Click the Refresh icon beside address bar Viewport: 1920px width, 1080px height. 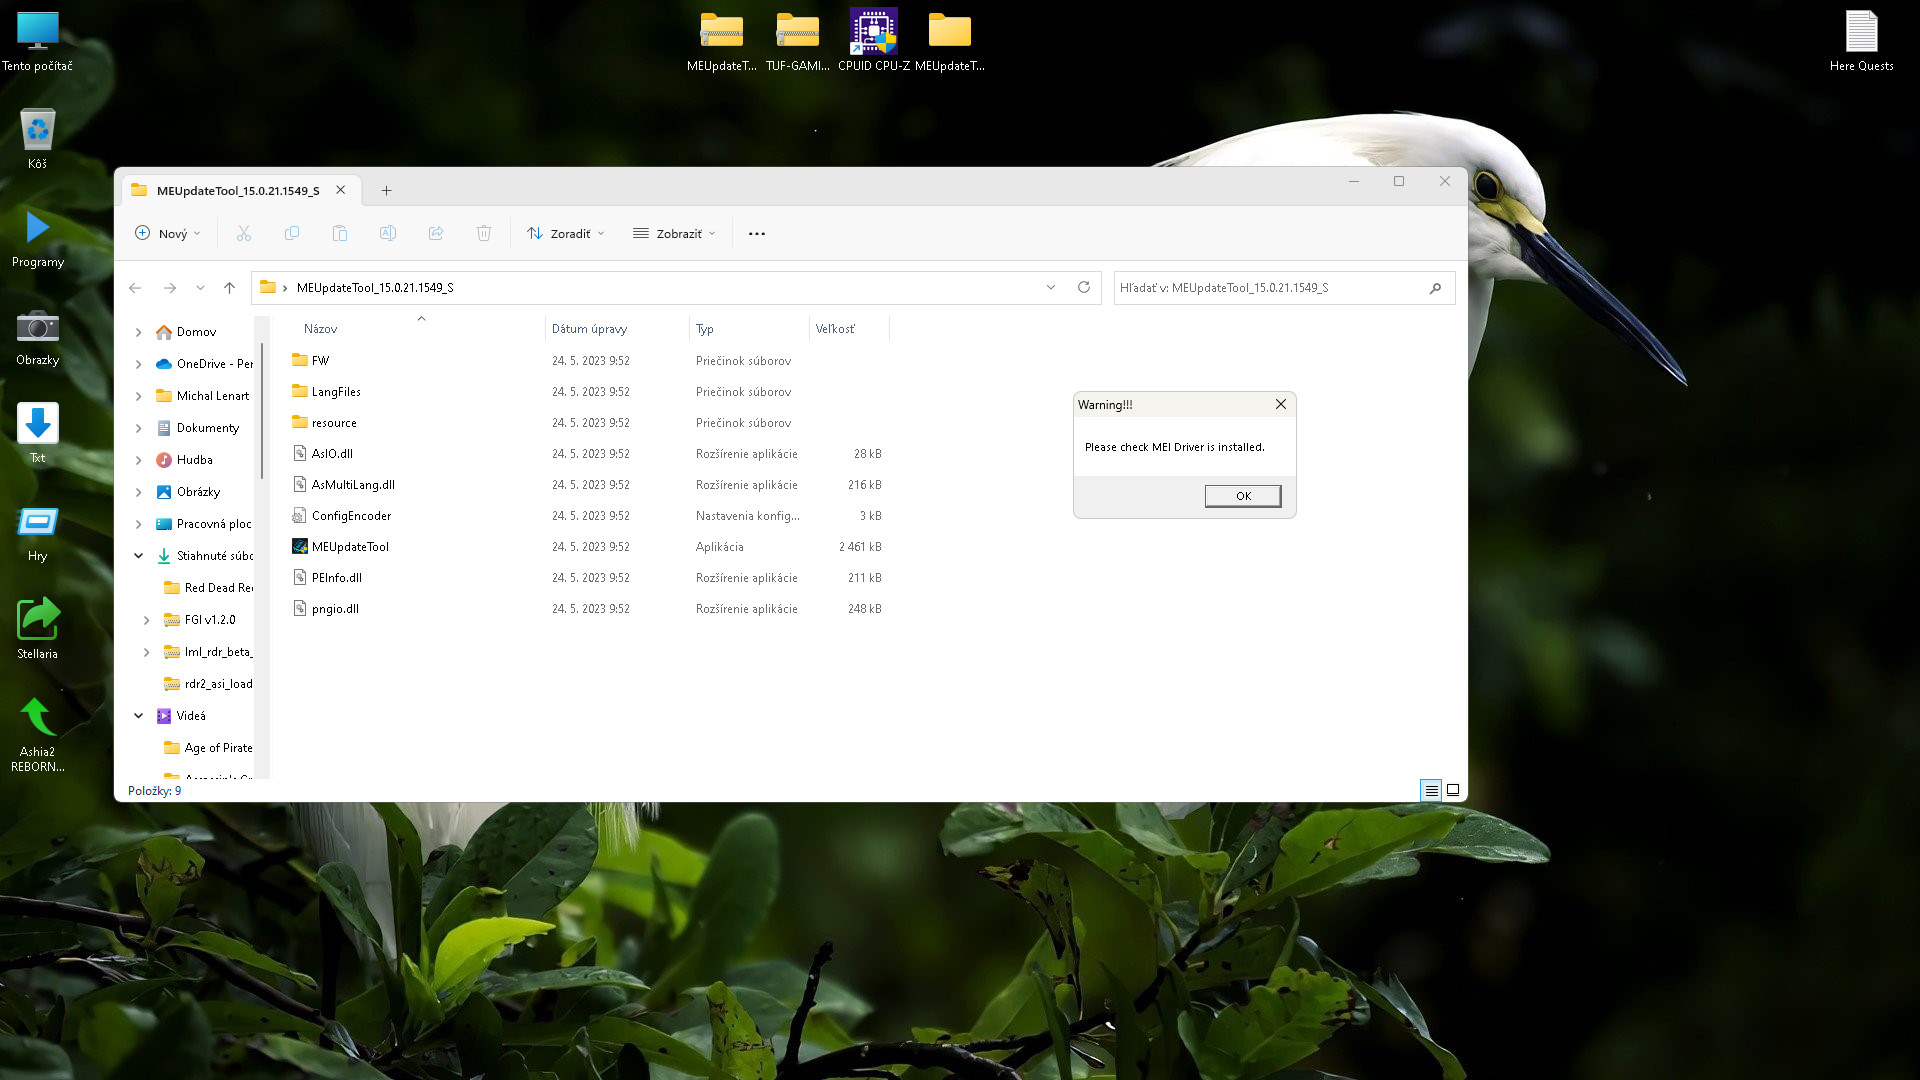click(1083, 287)
